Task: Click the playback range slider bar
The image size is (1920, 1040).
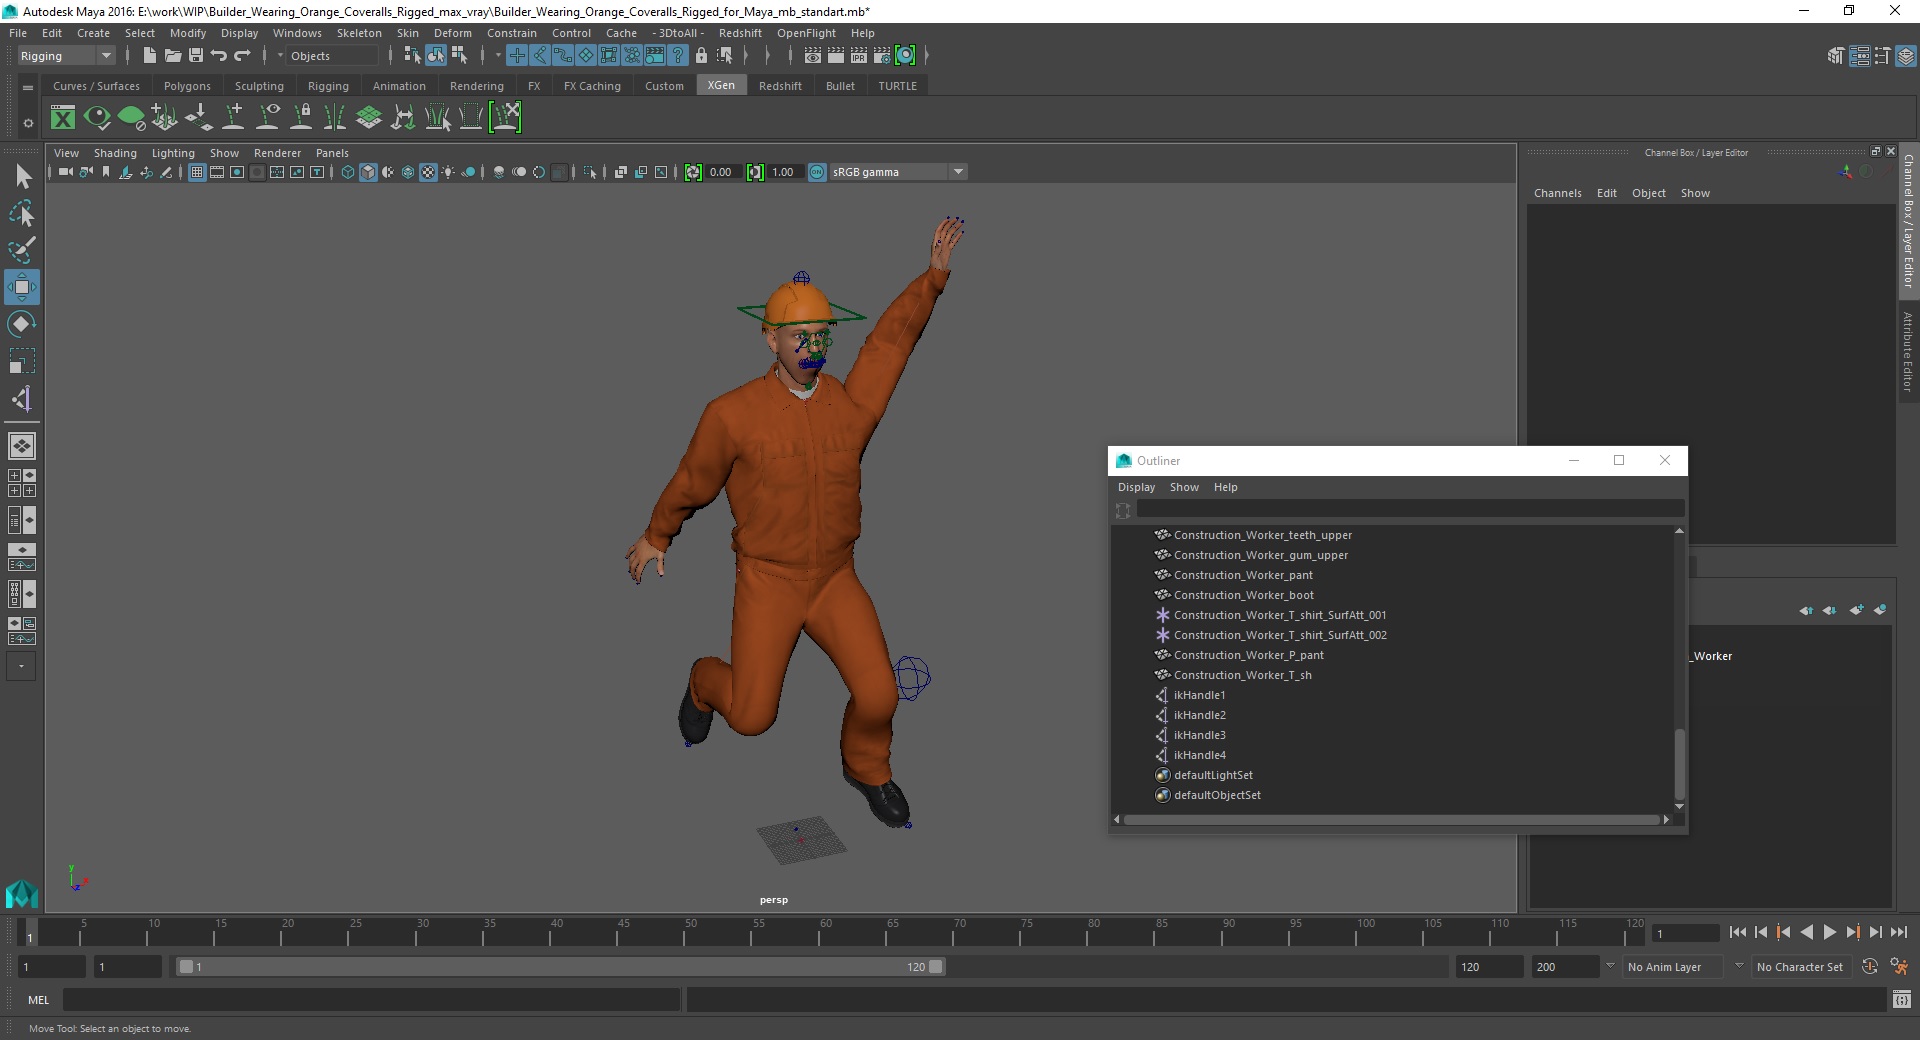Action: coord(560,967)
